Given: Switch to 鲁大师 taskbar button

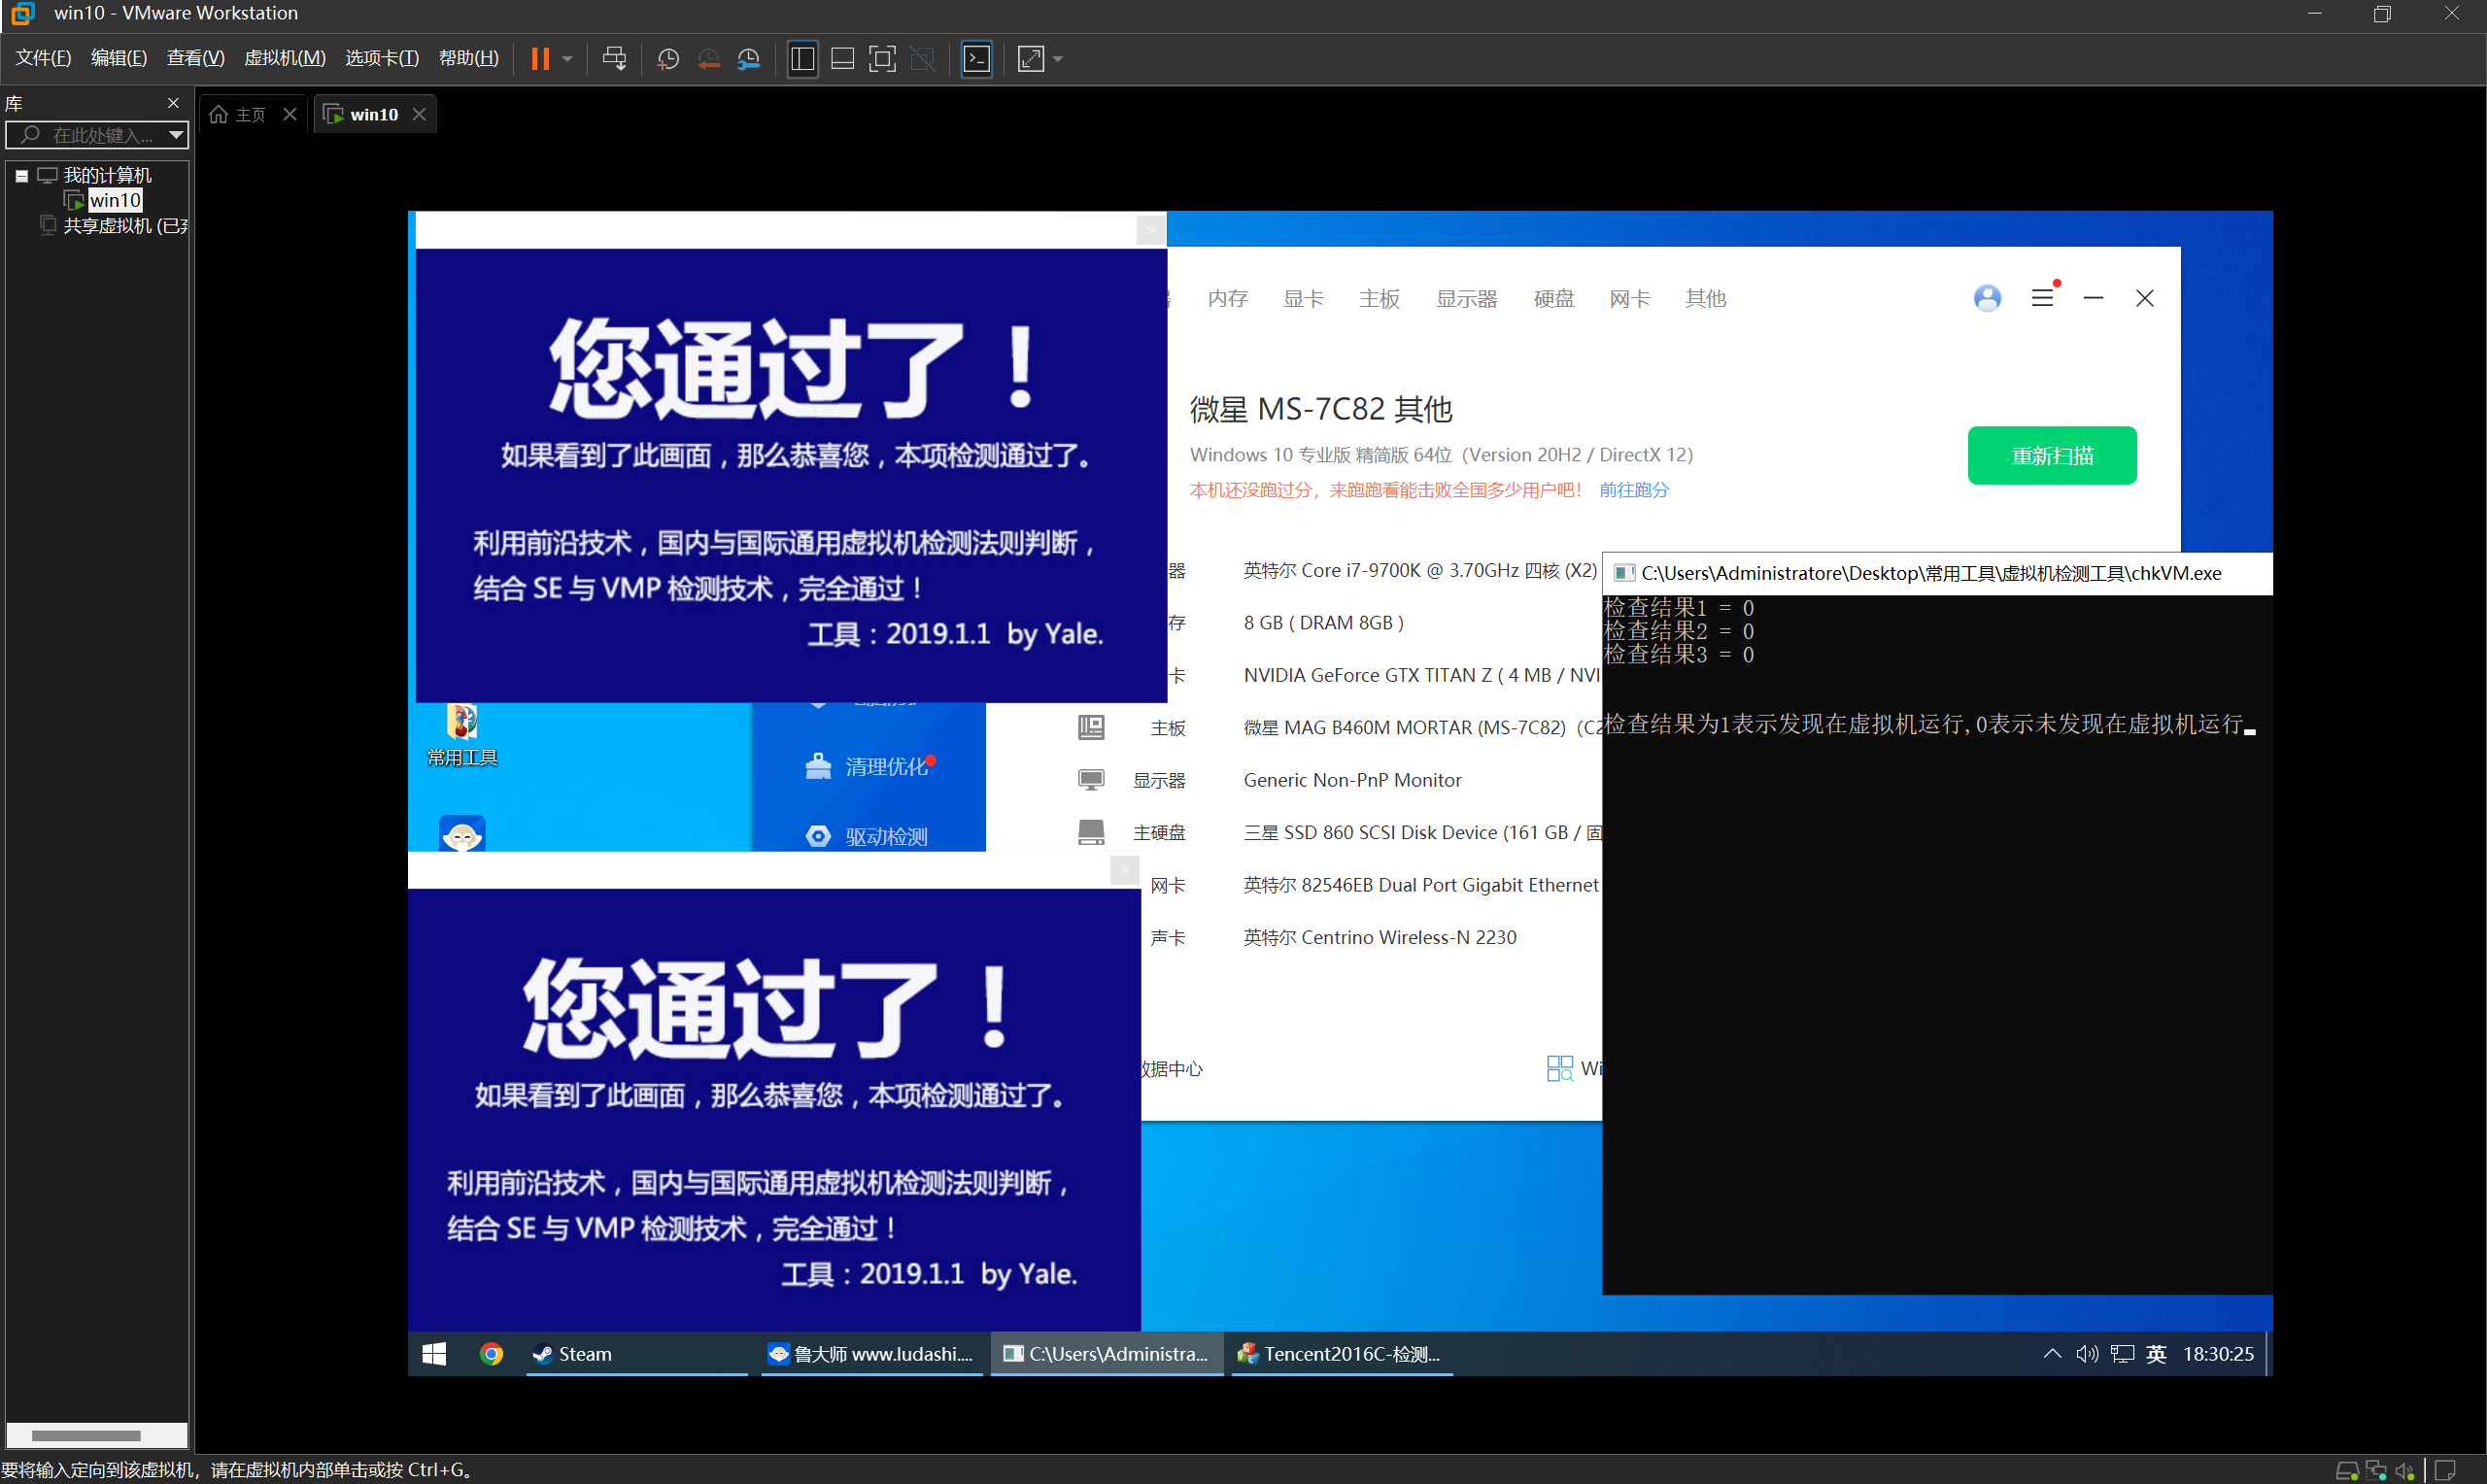Looking at the screenshot, I should (871, 1353).
